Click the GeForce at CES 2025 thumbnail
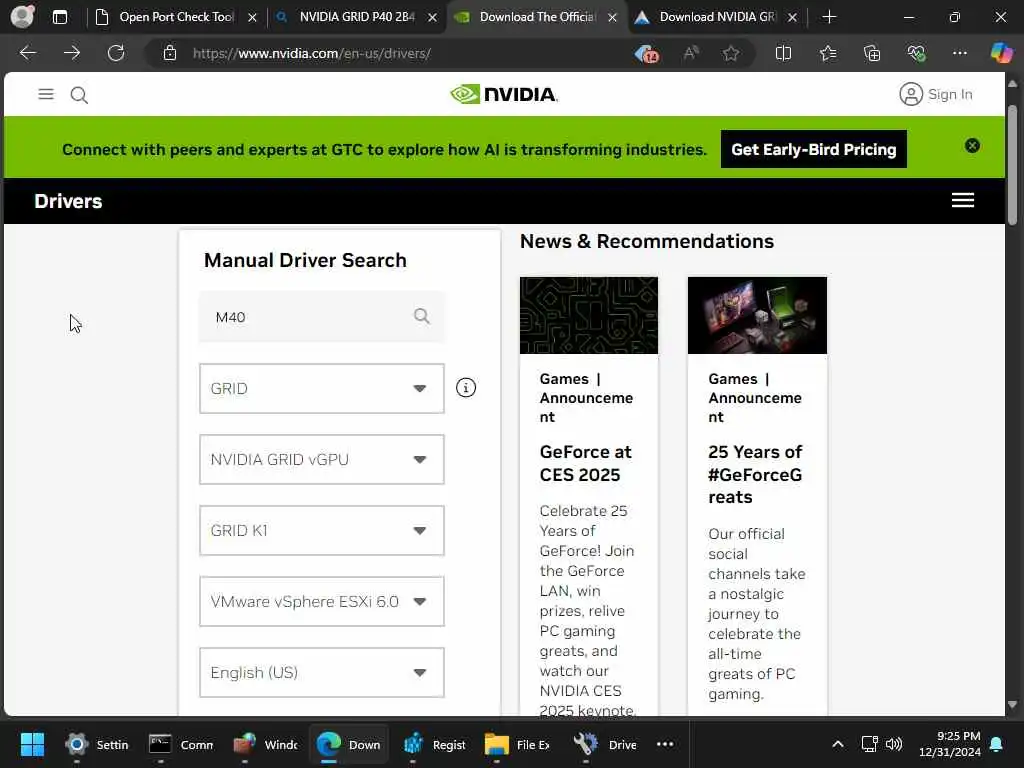 [x=589, y=315]
